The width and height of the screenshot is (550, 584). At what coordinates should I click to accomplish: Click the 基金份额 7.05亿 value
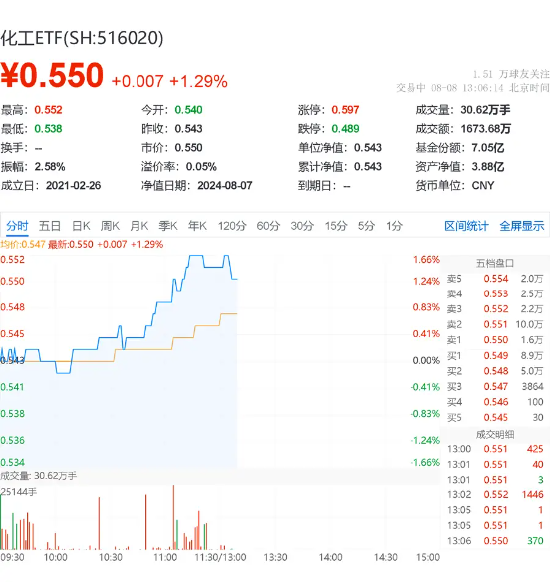point(488,148)
